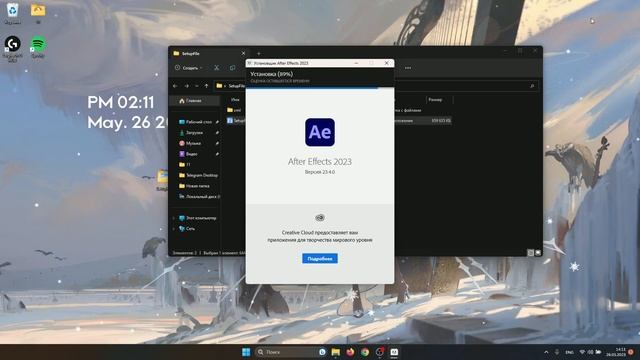The image size is (640, 360).
Task: Open the notification center badge
Action: [631, 352]
